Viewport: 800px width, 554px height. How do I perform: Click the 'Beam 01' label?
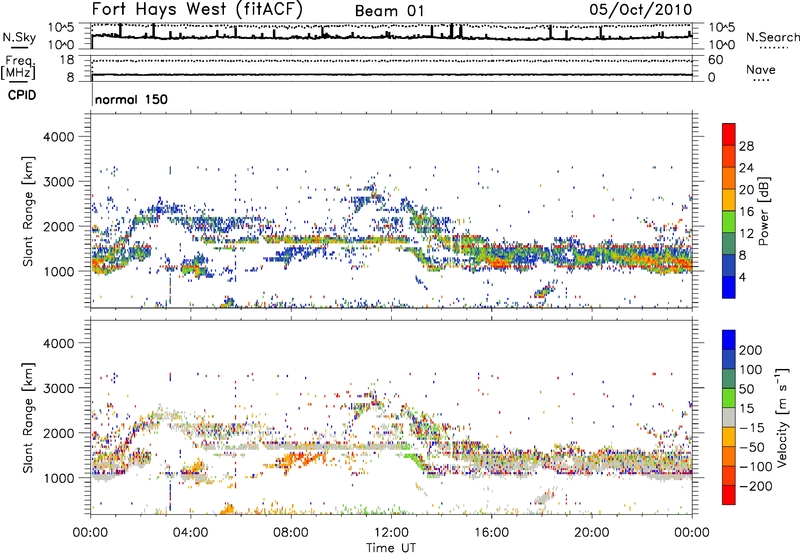(389, 11)
